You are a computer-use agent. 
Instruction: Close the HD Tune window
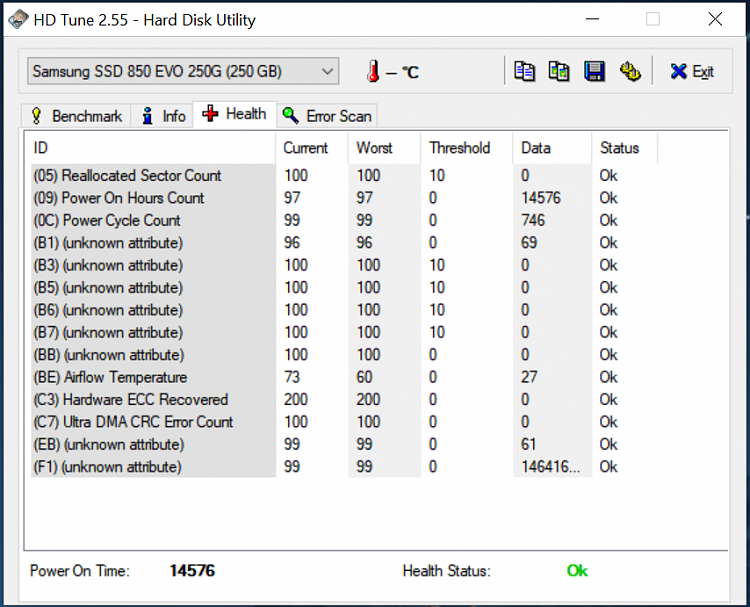click(x=715, y=19)
